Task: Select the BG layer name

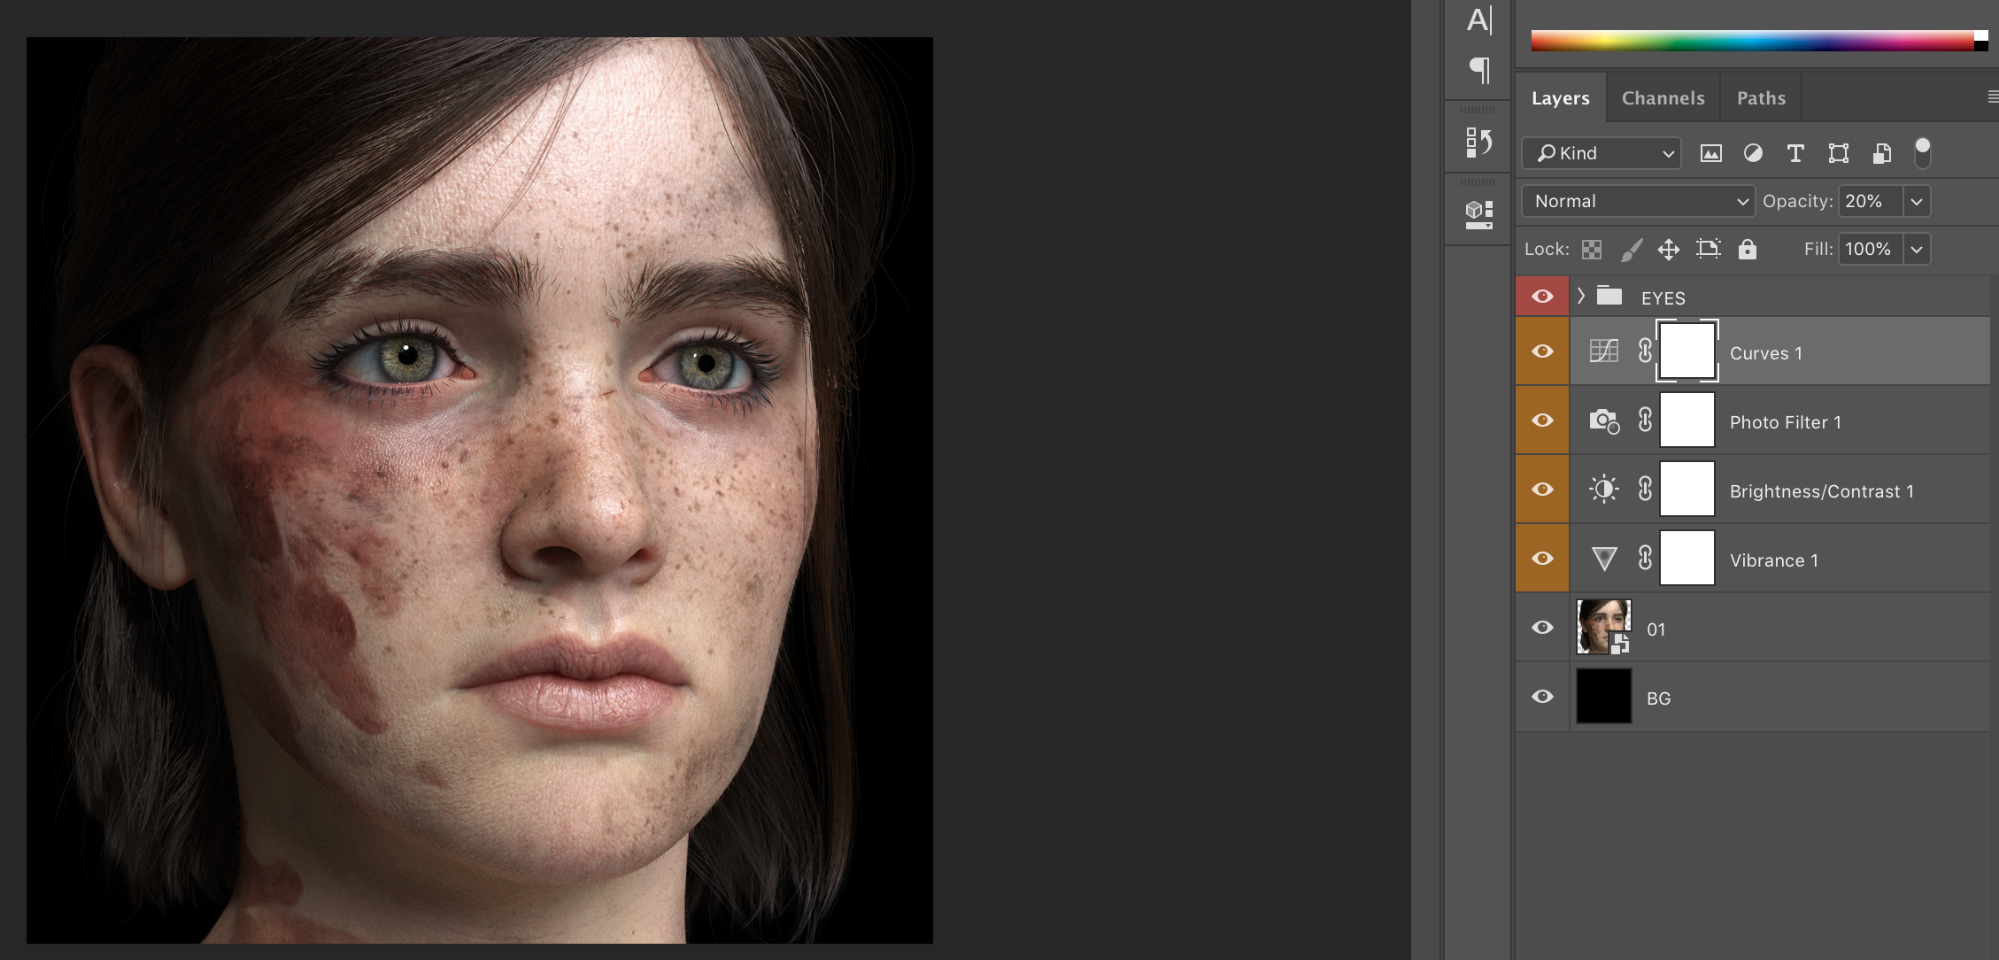Action: click(1658, 698)
